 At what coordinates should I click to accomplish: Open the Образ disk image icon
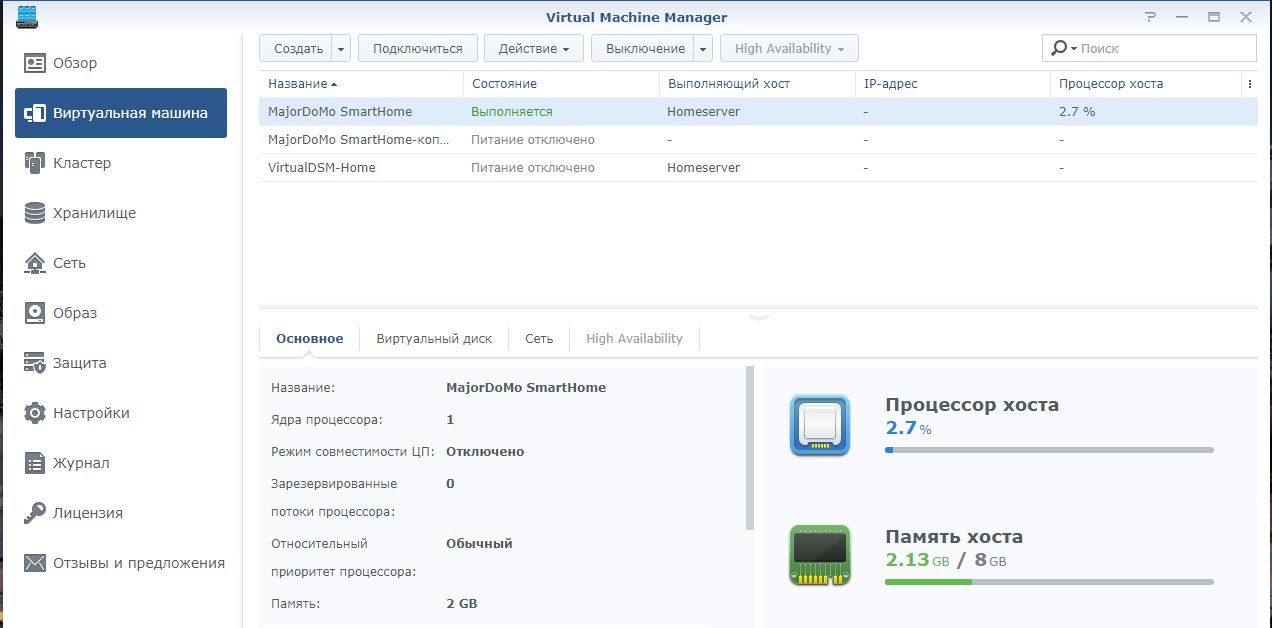point(35,313)
